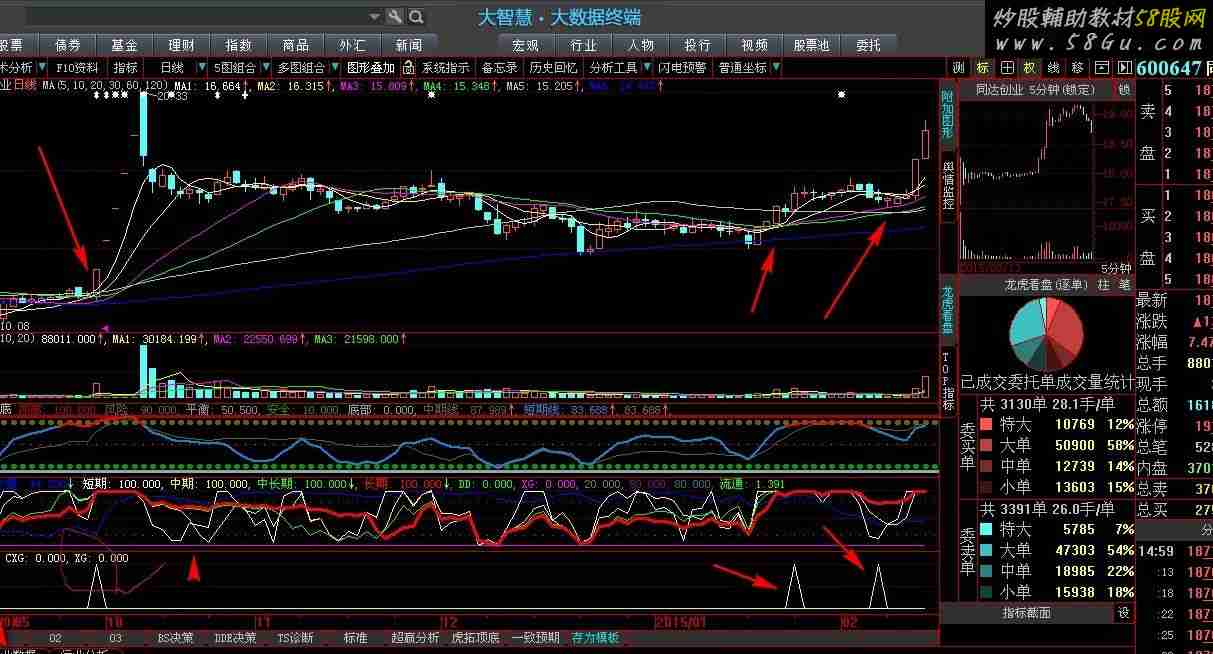Open the 新闻 news tab
Viewport: 1213px width, 654px height.
(x=409, y=45)
